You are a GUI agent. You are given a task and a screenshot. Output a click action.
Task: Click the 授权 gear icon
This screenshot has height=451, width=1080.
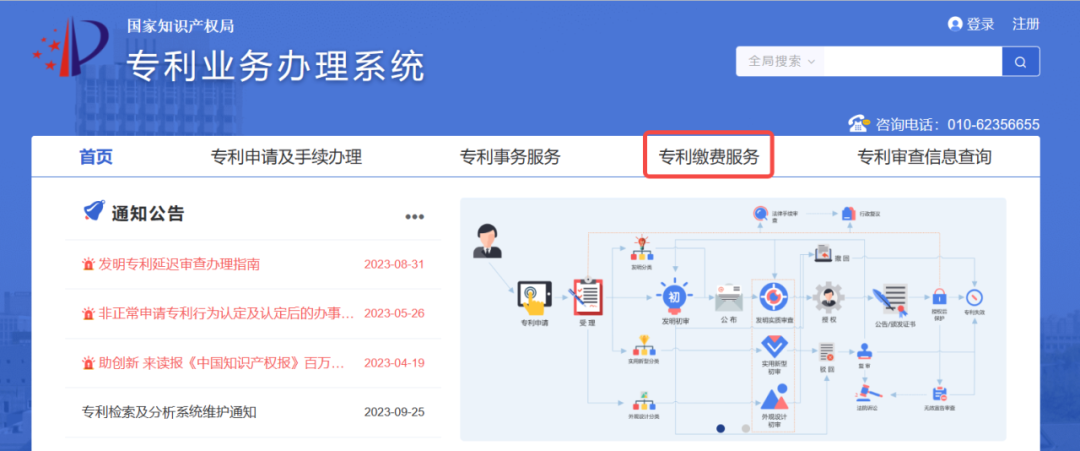pos(828,297)
